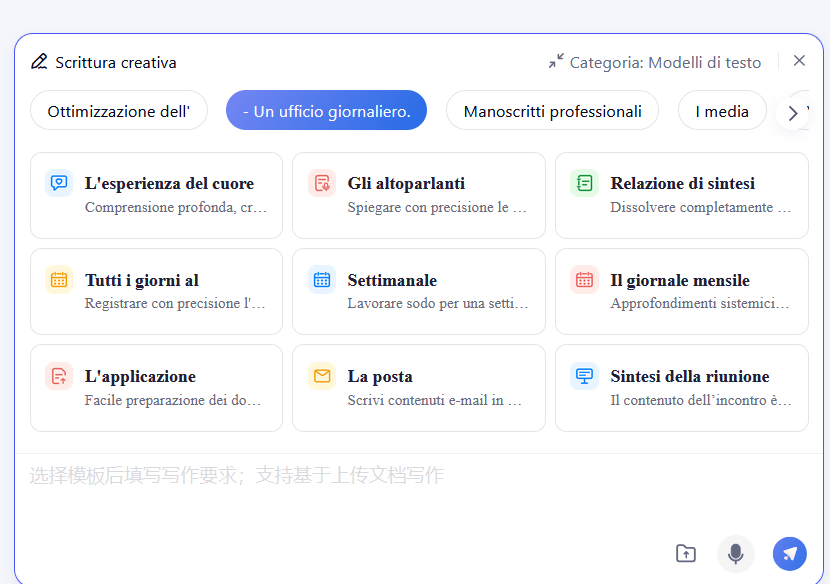Select the Il giornale mensile template card
This screenshot has height=584, width=830.
pos(681,291)
